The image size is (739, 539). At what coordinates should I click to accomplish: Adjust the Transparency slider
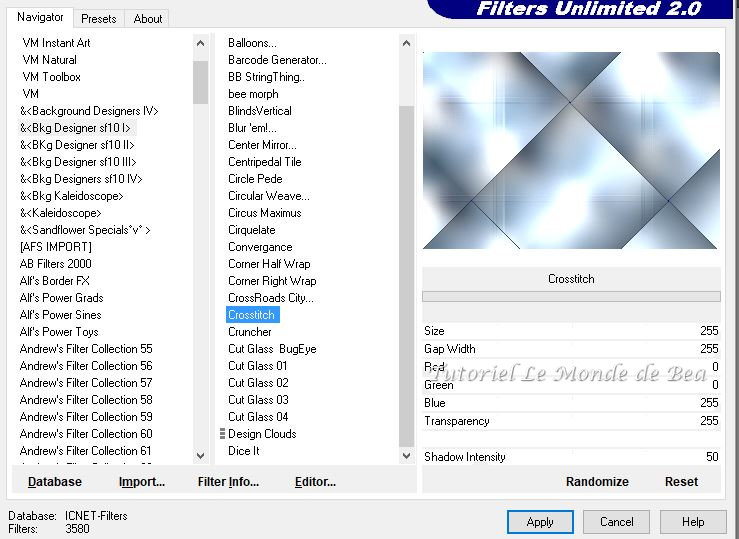point(571,421)
